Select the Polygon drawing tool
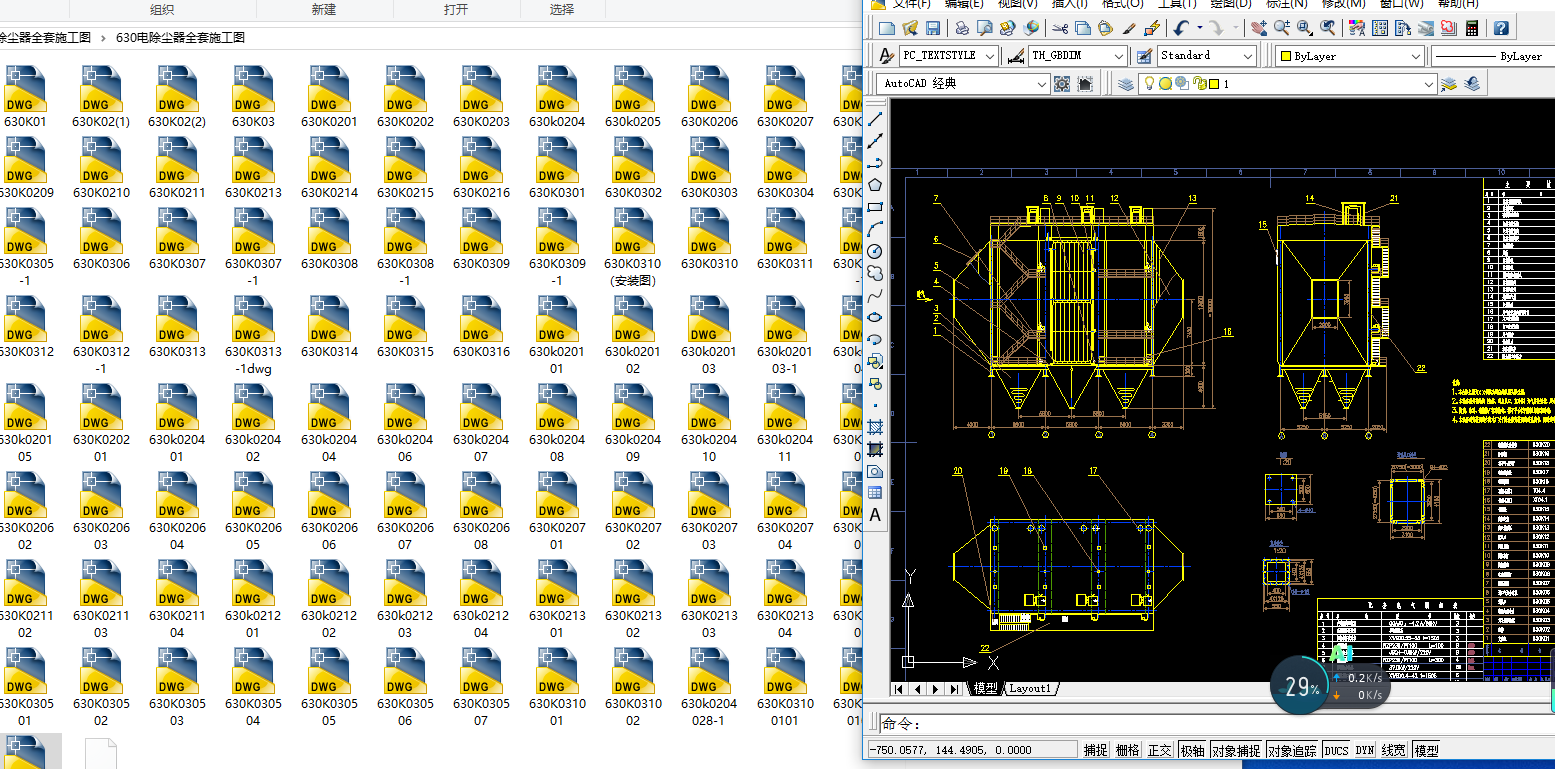This screenshot has width=1555, height=769. pos(875,185)
